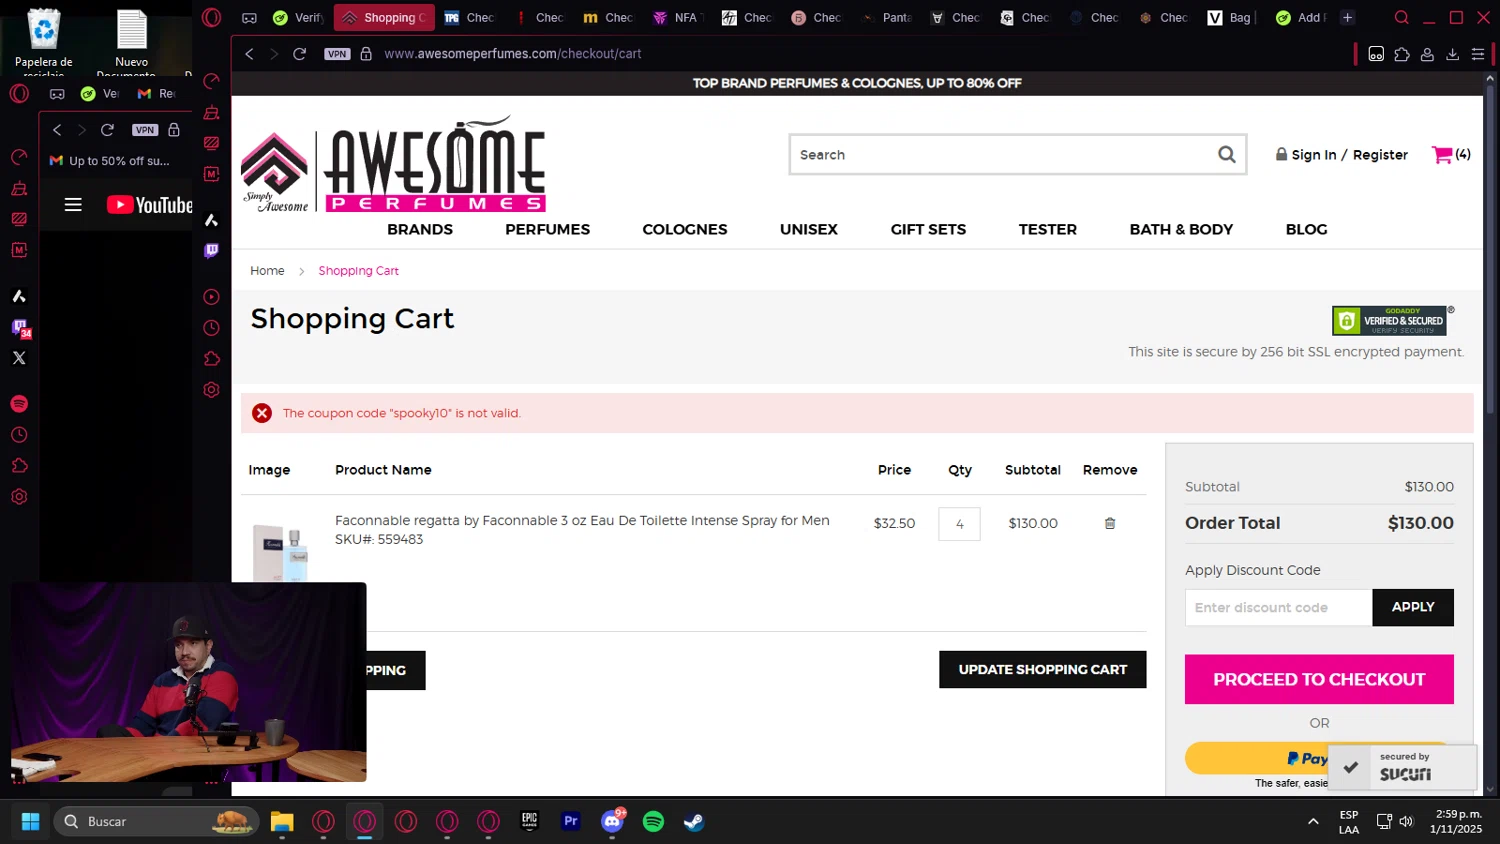The width and height of the screenshot is (1500, 844).
Task: Click Sign In / Register link
Action: [1341, 155]
